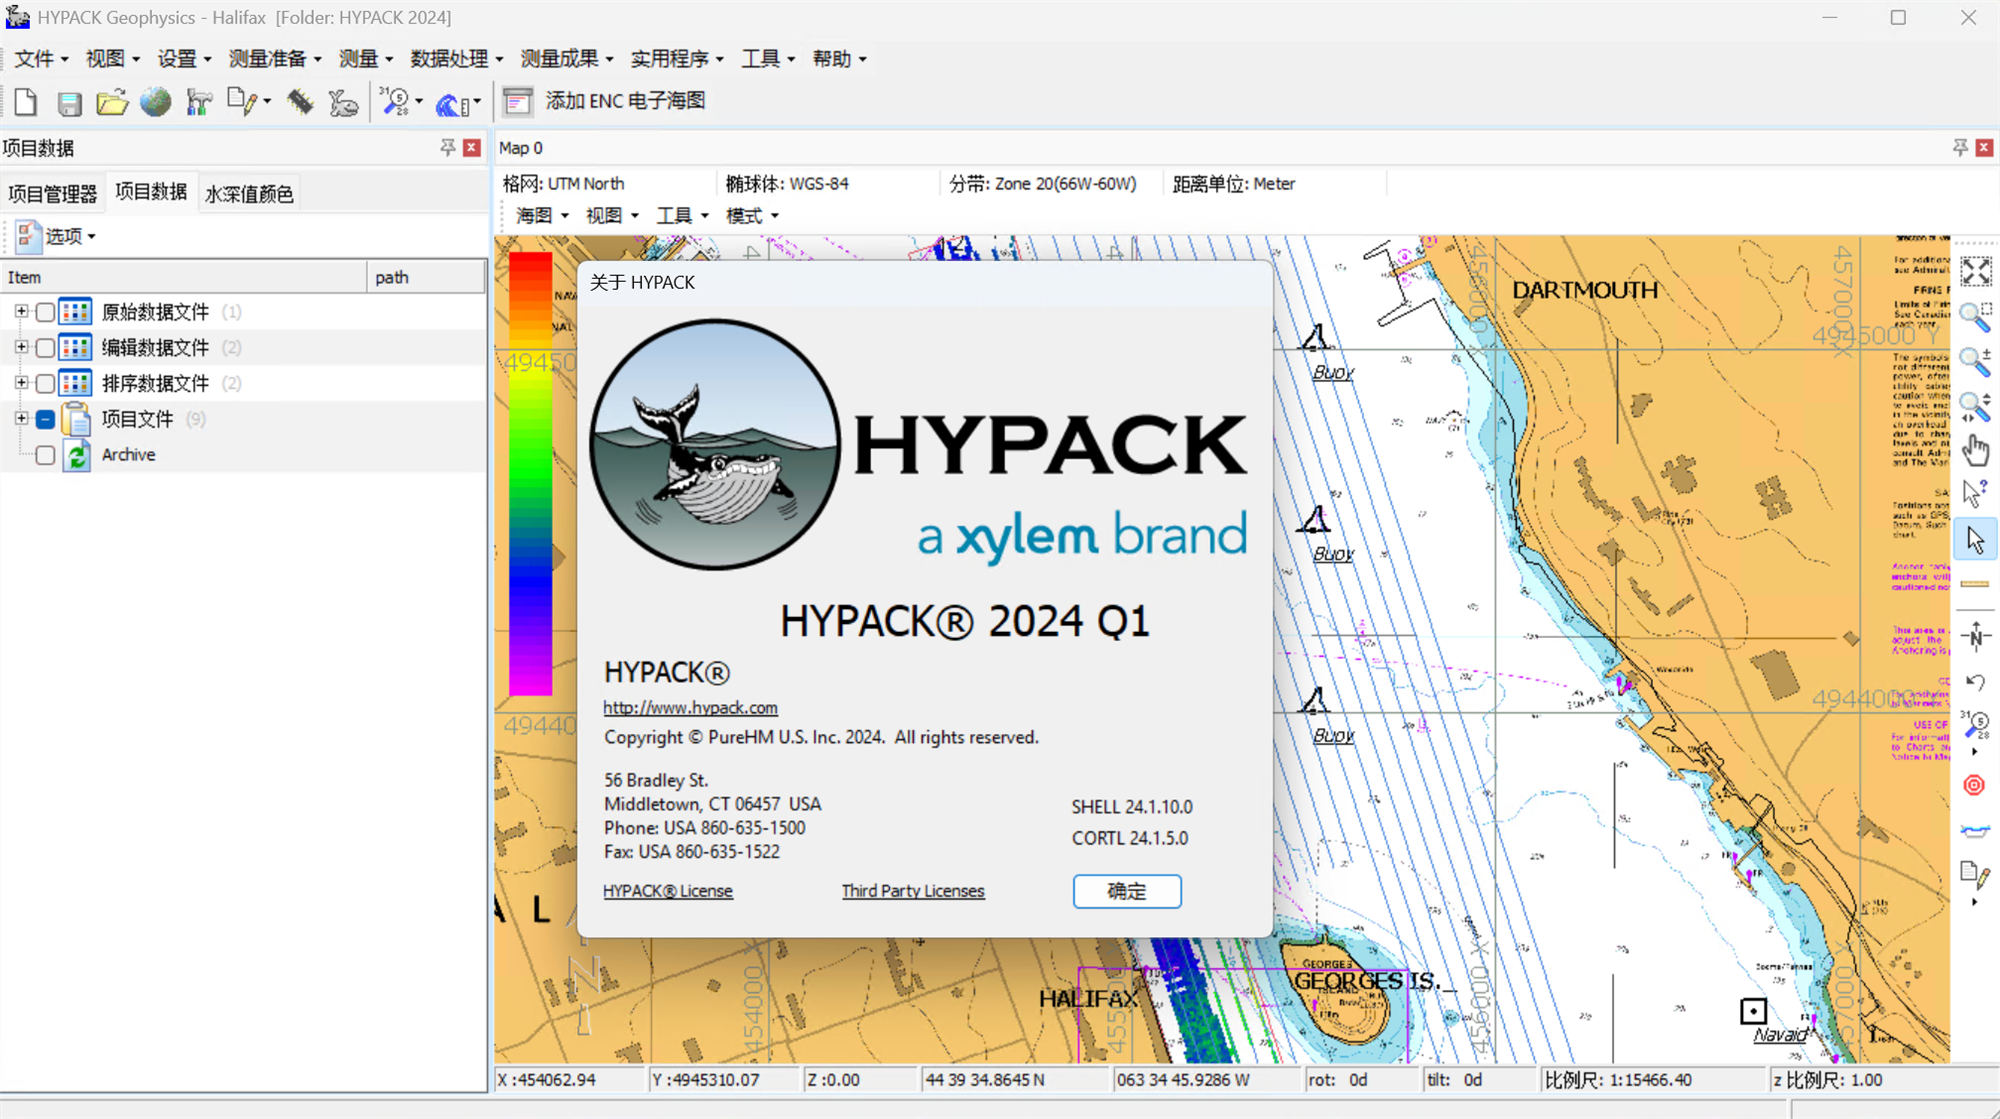Click the 选项 options icon in project panel
This screenshot has height=1119, width=2000.
point(27,236)
